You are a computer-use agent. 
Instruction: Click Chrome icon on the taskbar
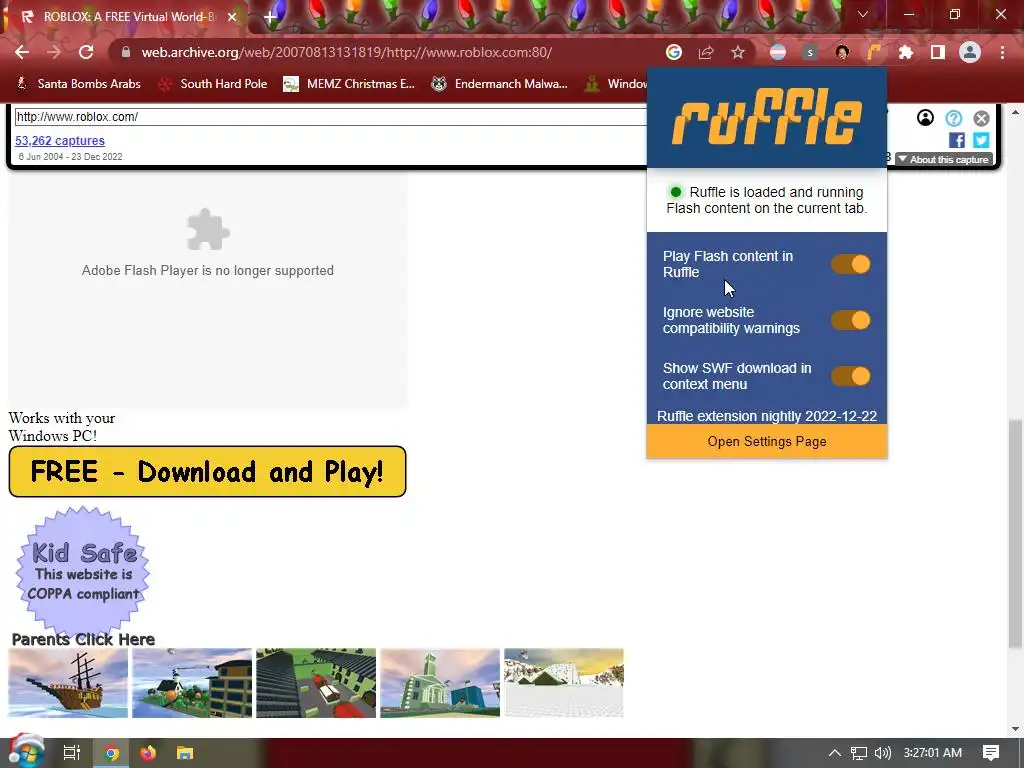pos(111,753)
